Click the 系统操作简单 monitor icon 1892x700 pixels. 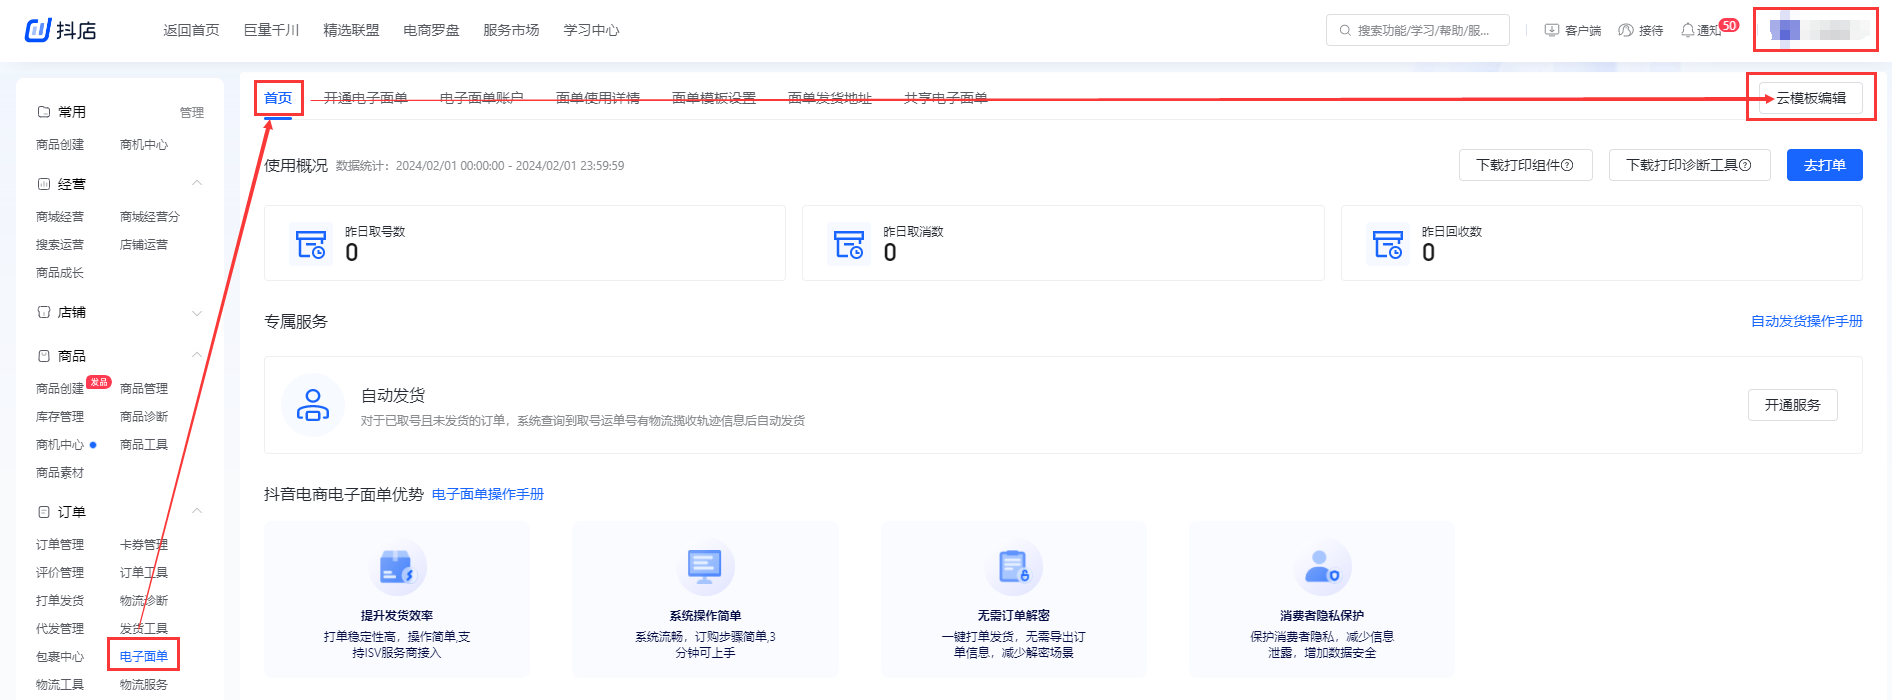(705, 567)
